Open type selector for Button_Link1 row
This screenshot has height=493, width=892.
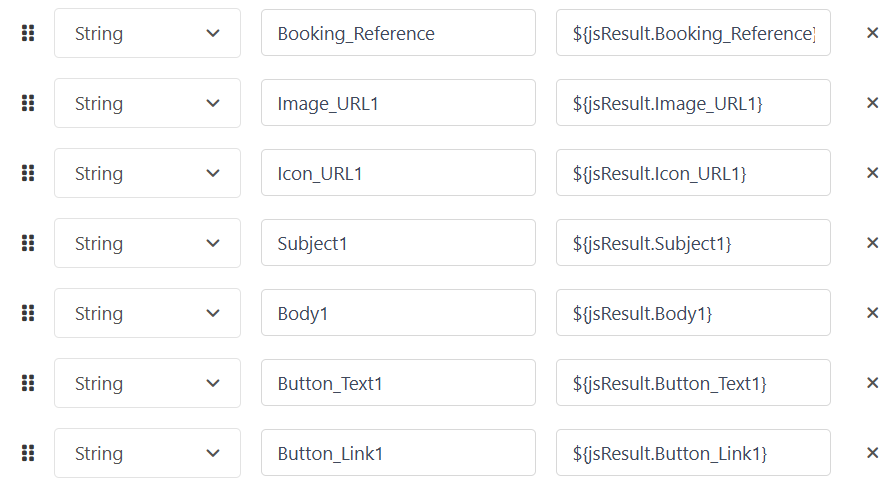[147, 453]
